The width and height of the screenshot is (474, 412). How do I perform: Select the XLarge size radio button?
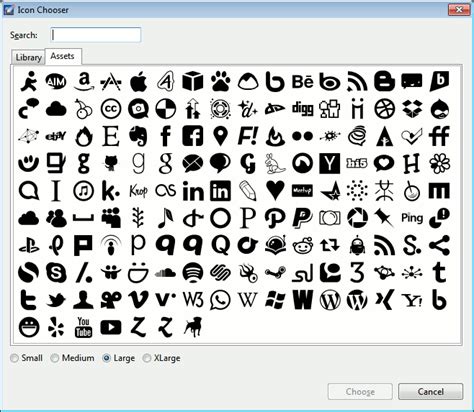point(146,358)
